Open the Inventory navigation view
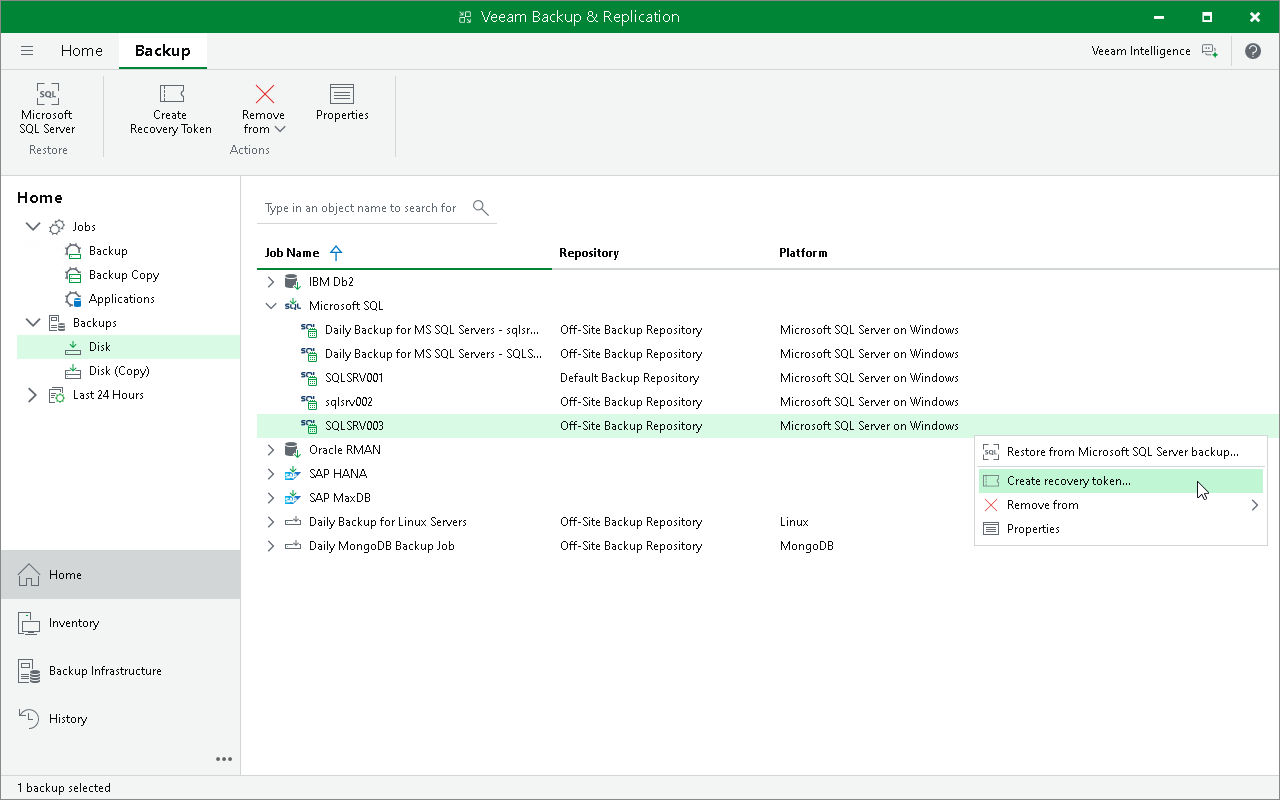 coord(120,623)
